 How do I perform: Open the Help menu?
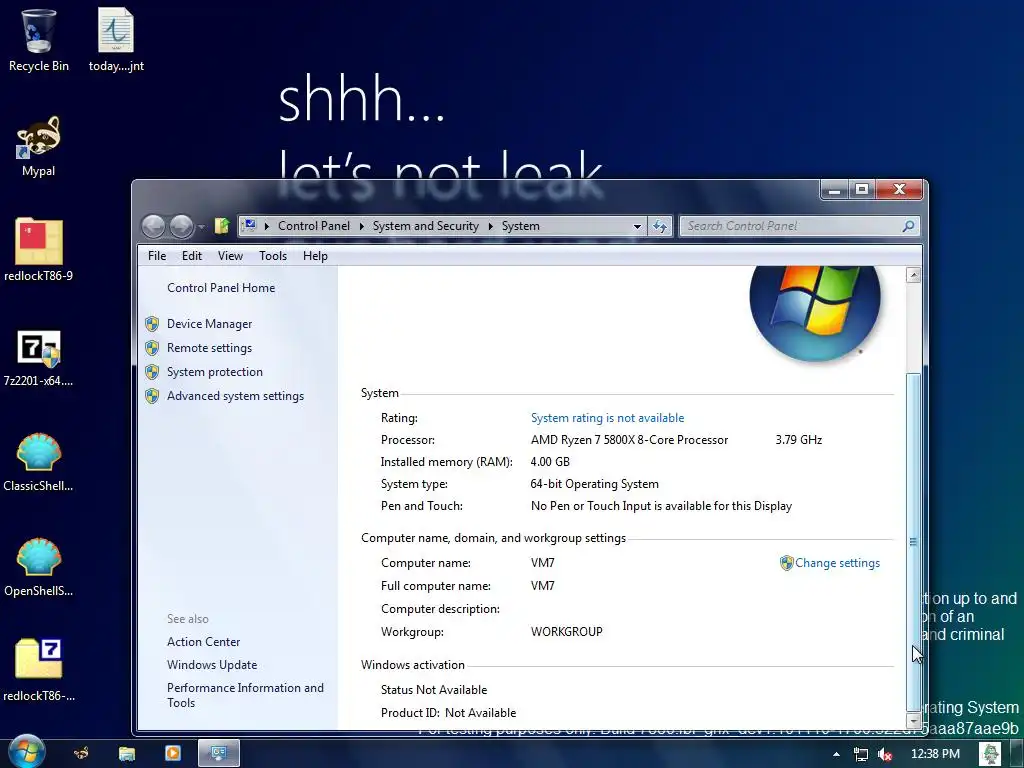click(x=315, y=256)
